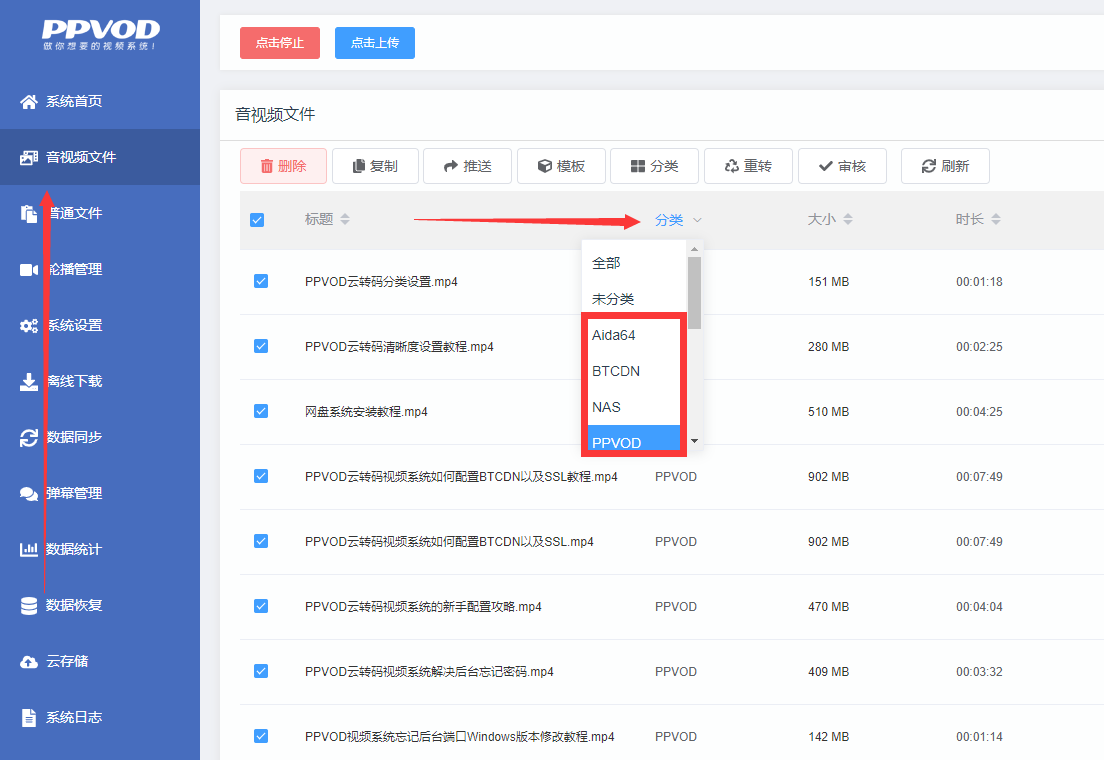
Task: Click the sync icon for 数据同步
Action: pos(29,437)
